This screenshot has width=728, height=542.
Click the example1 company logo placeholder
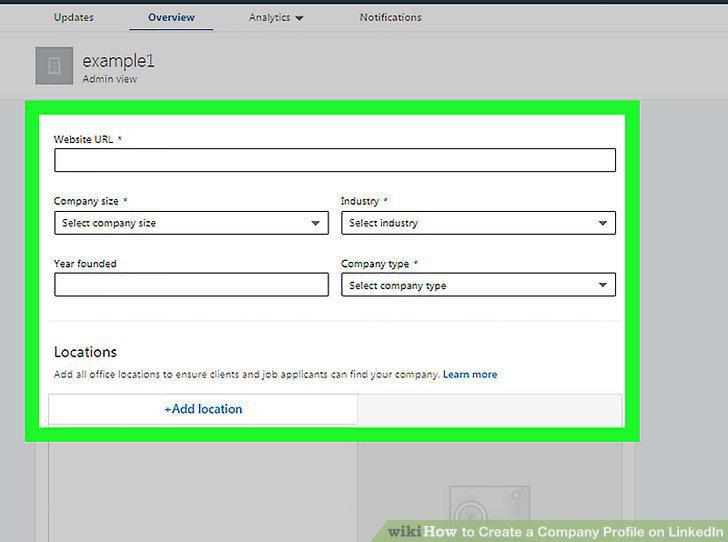point(54,65)
